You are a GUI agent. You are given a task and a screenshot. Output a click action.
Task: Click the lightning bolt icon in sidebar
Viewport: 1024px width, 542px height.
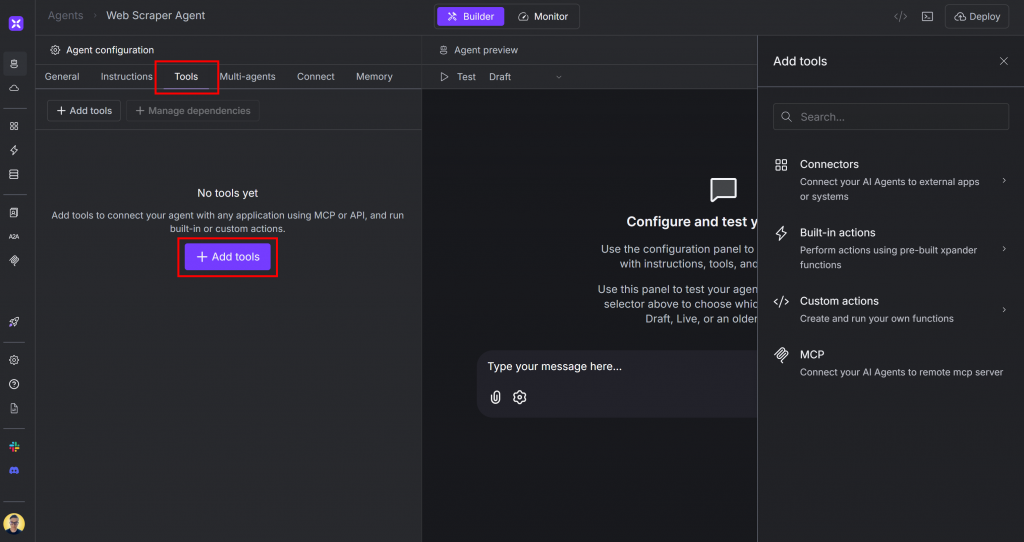[14, 150]
